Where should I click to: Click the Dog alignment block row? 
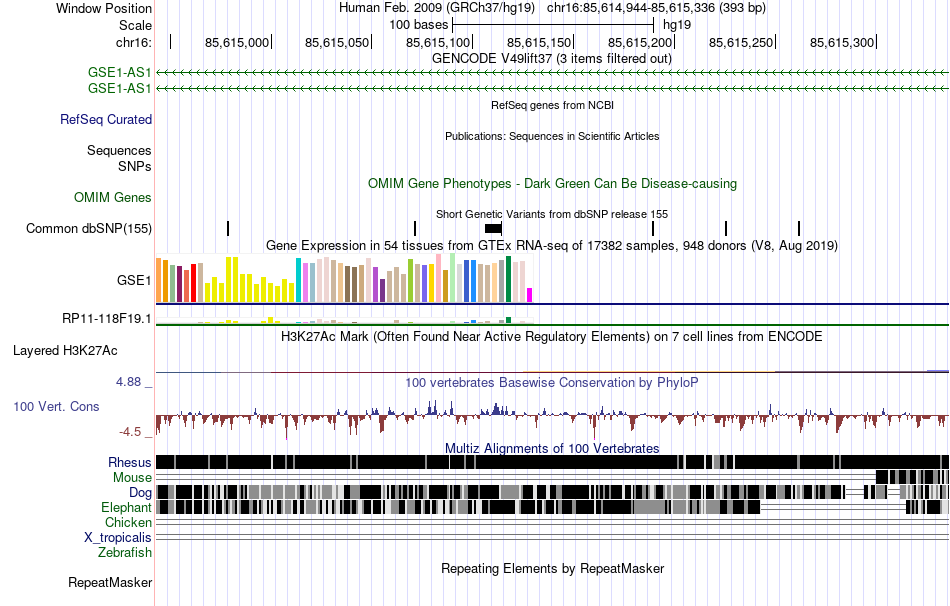tap(552, 492)
